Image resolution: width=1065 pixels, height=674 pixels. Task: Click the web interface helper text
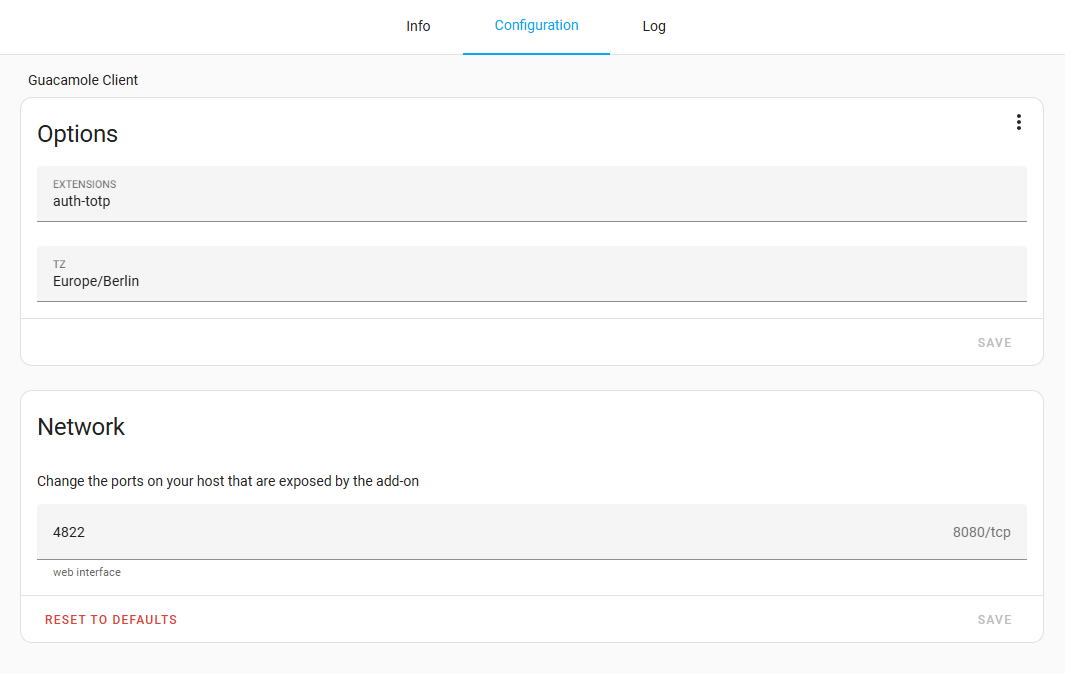(x=87, y=573)
